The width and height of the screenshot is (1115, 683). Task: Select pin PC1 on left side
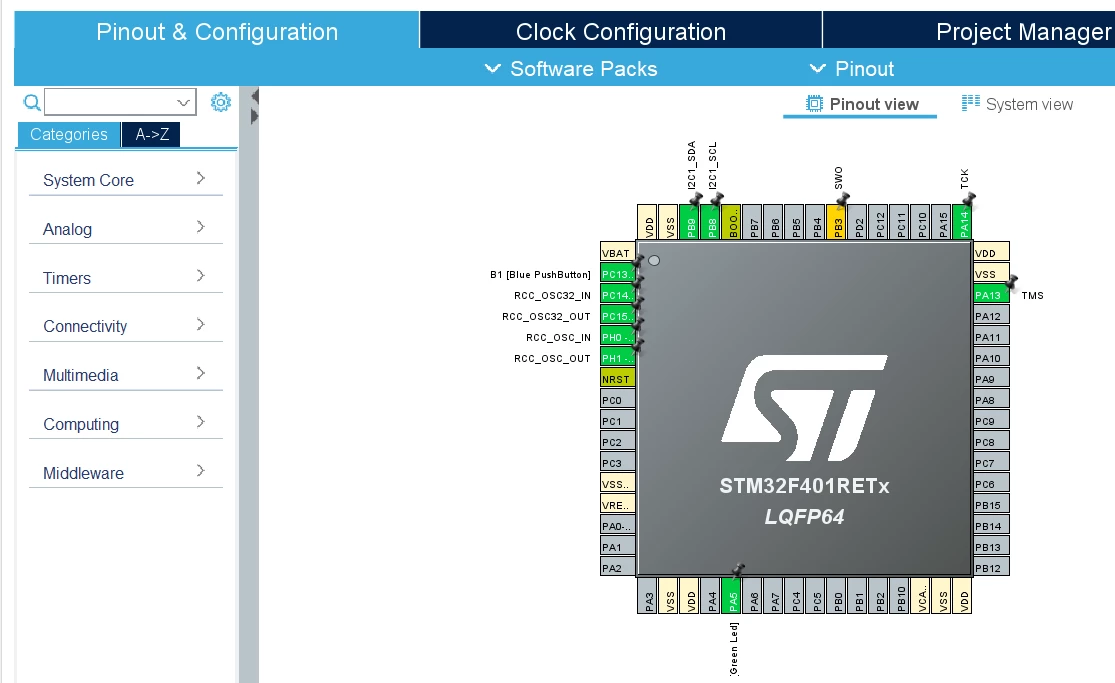(x=617, y=420)
